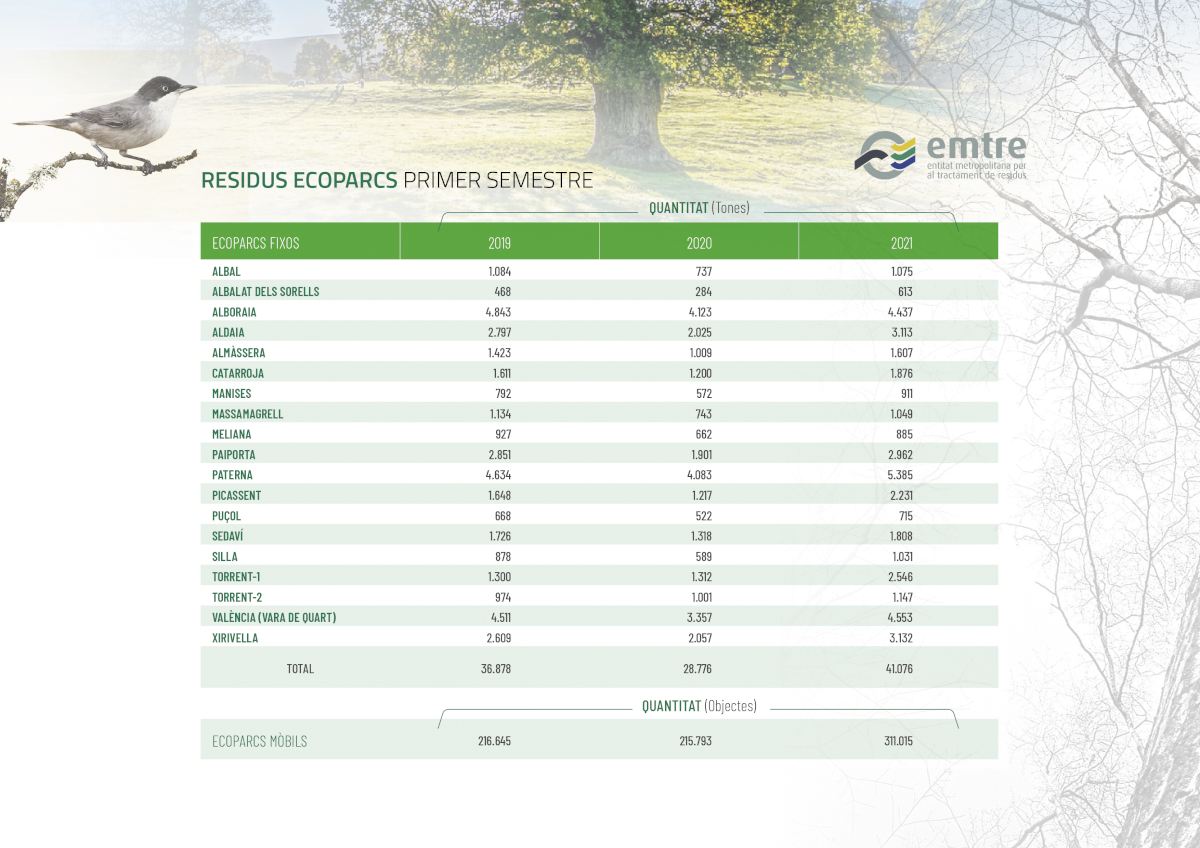Click the emtre logo
This screenshot has height=848, width=1200.
coord(940,155)
